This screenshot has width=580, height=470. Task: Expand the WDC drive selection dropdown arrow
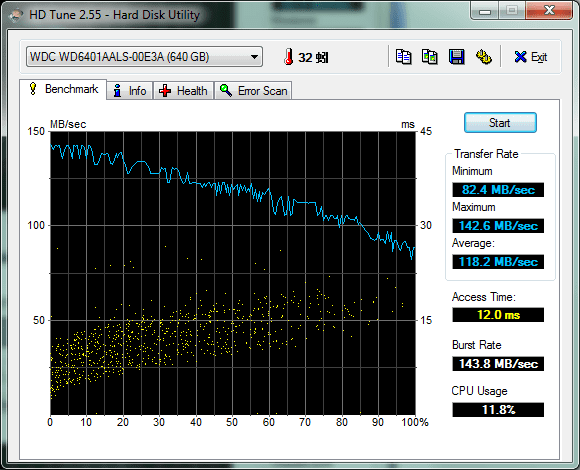point(254,57)
